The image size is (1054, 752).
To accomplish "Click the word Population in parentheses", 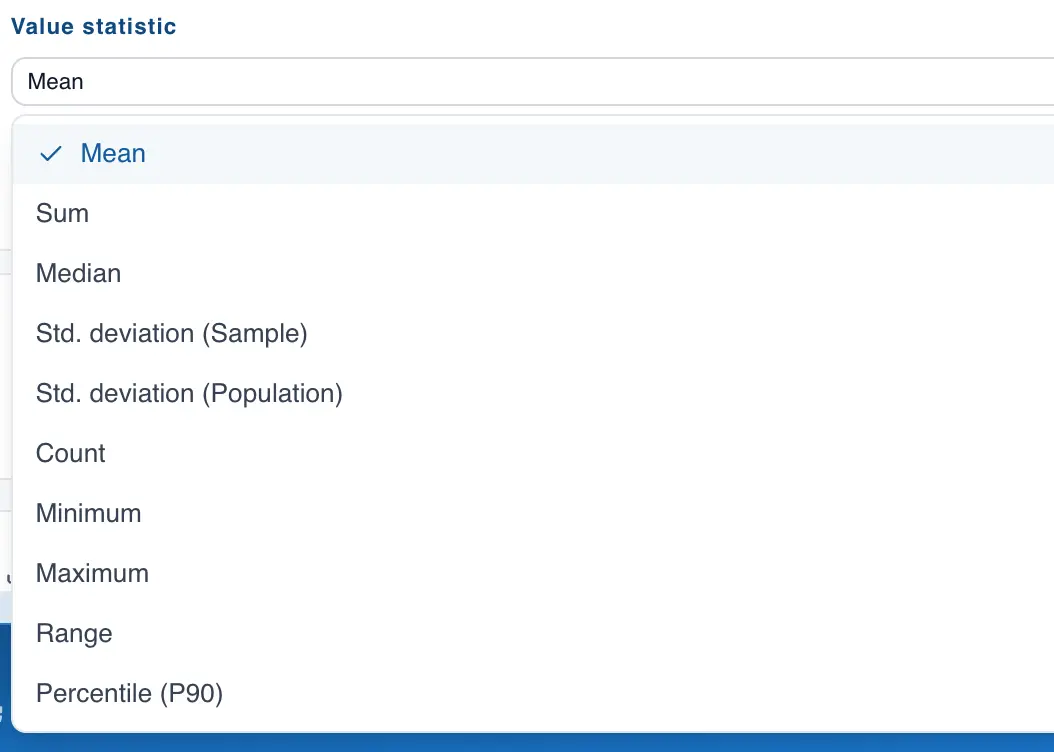I will (272, 394).
